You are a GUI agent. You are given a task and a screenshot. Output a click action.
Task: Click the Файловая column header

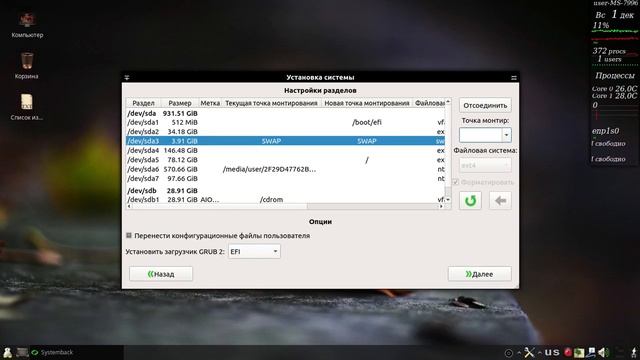[x=429, y=103]
